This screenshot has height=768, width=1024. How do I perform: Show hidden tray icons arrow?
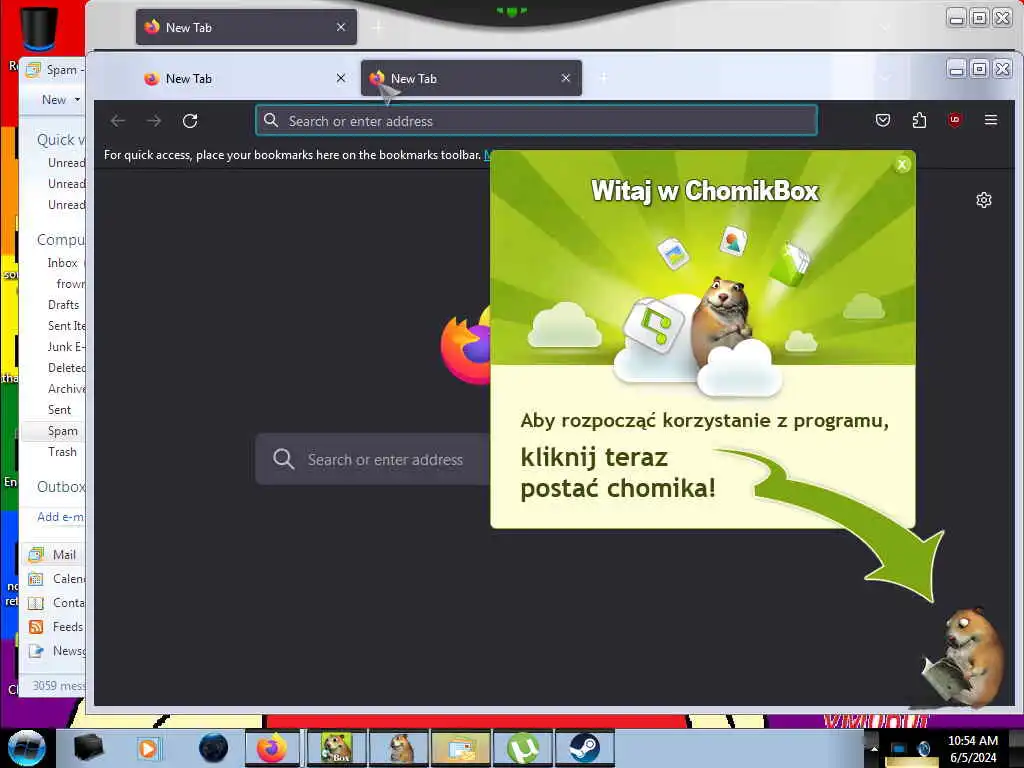[874, 749]
